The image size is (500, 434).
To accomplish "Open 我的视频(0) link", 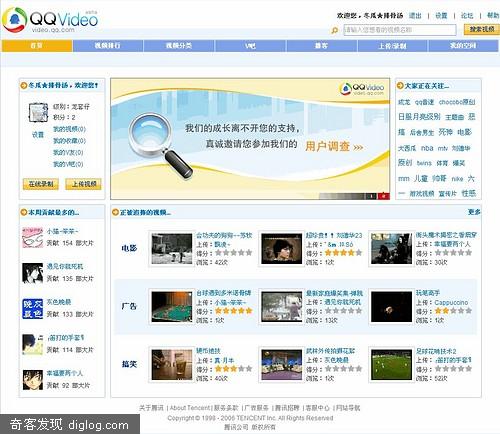I will click(69, 129).
